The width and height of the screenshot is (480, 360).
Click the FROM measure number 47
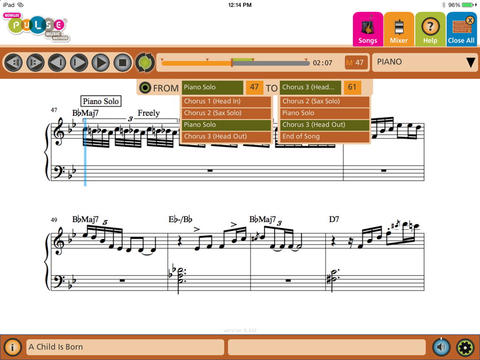[254, 87]
